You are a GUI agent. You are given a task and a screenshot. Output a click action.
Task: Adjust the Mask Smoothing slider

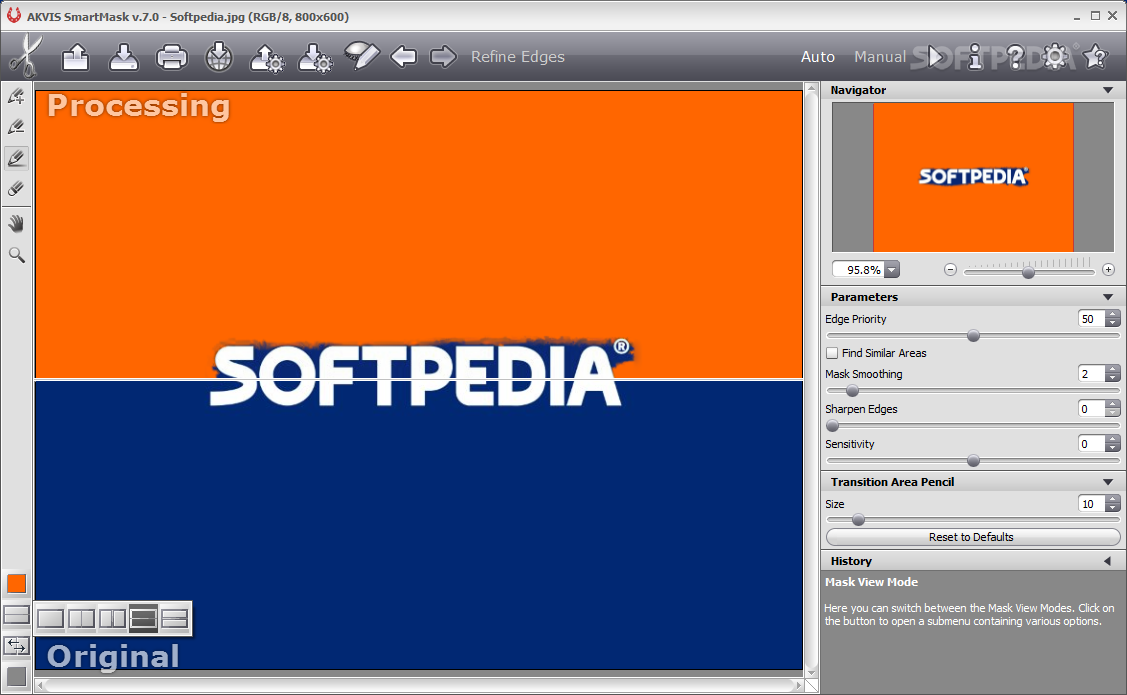coord(852,391)
